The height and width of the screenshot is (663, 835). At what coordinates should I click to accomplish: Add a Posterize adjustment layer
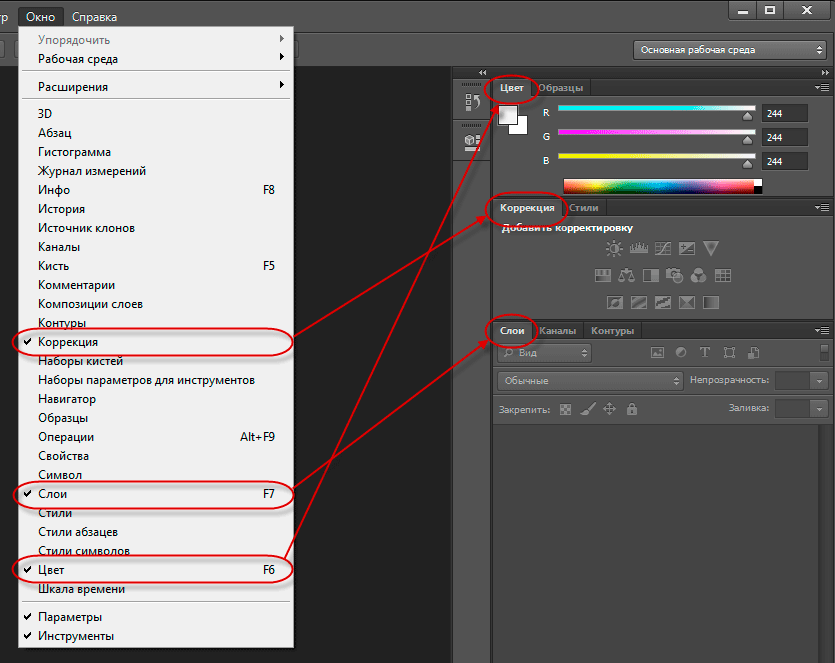(x=638, y=302)
